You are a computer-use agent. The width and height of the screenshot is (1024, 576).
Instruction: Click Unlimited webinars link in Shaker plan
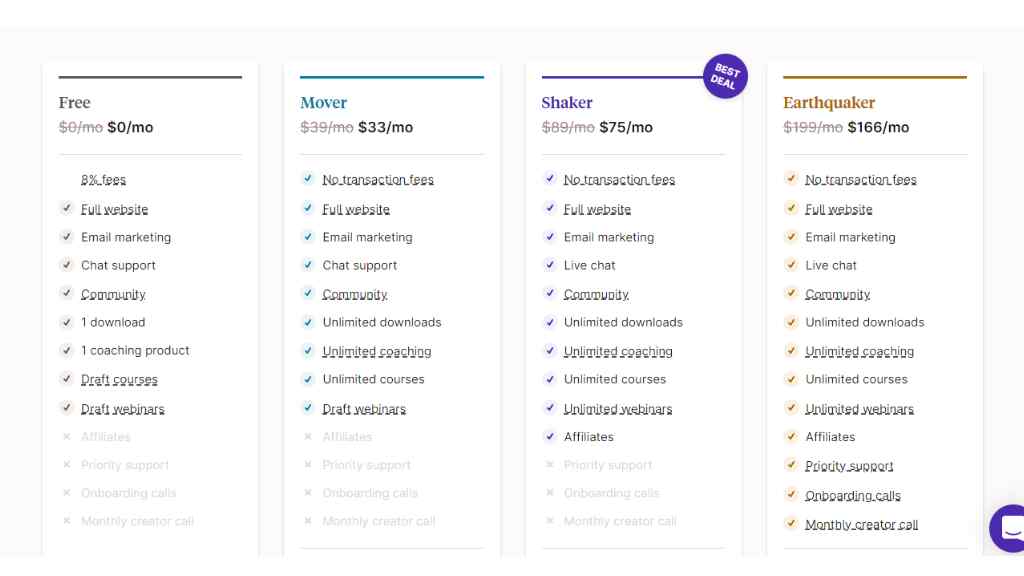618,409
